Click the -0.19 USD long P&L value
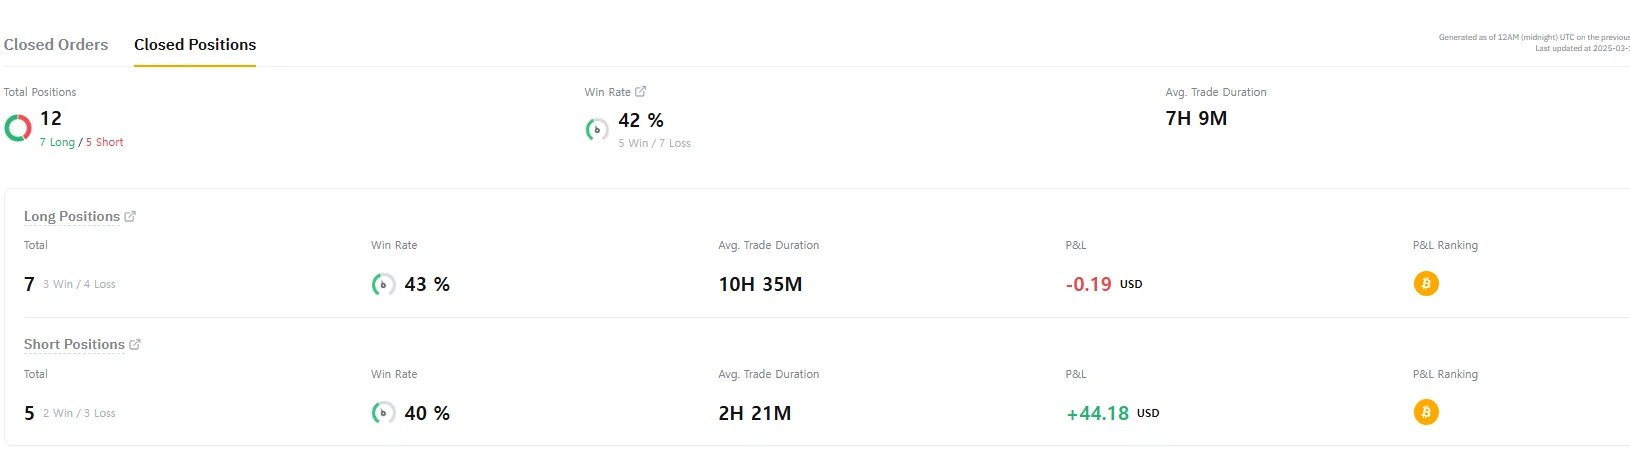This screenshot has height=456, width=1630. (1089, 285)
